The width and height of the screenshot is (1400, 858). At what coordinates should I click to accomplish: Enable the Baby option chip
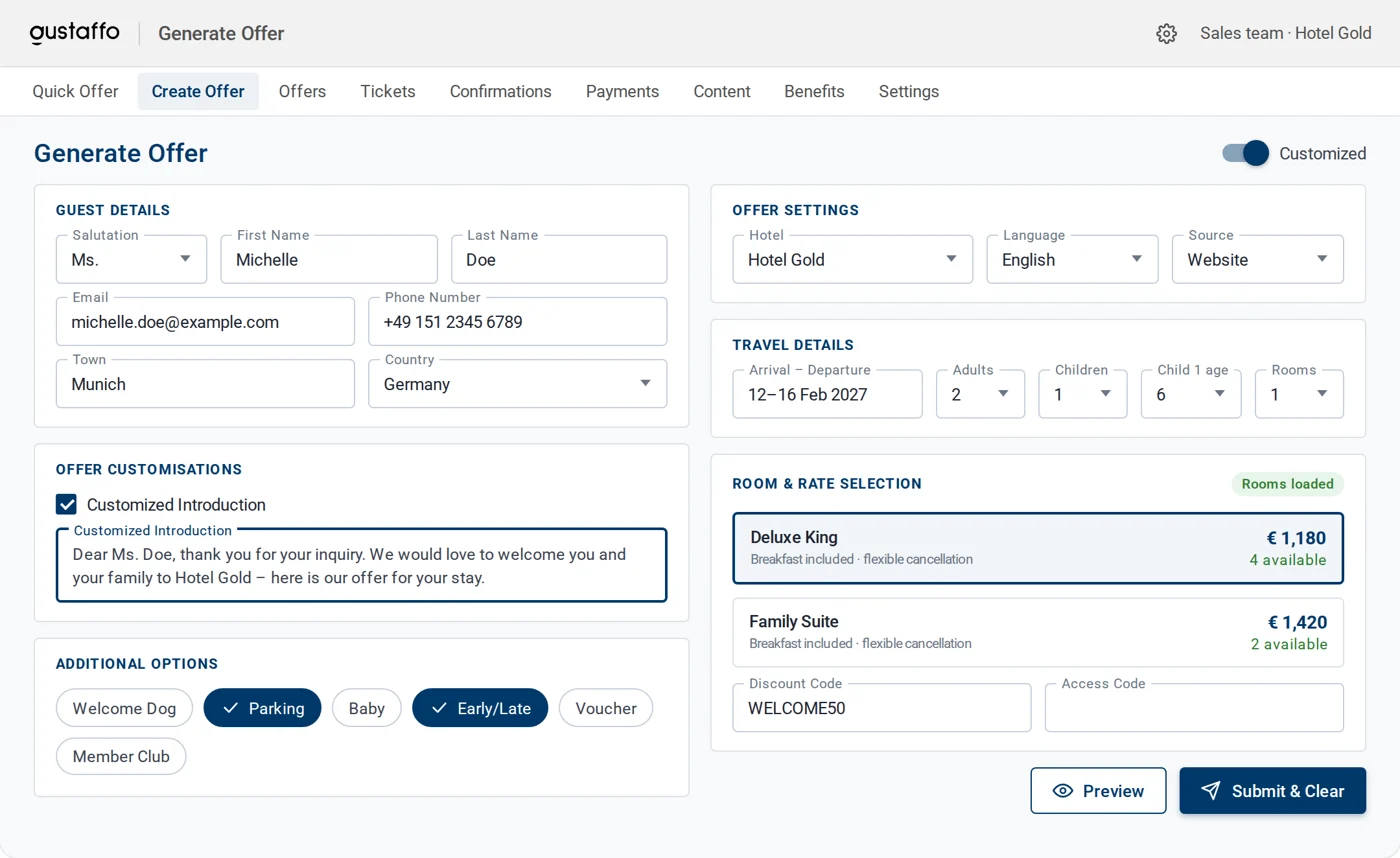(366, 708)
